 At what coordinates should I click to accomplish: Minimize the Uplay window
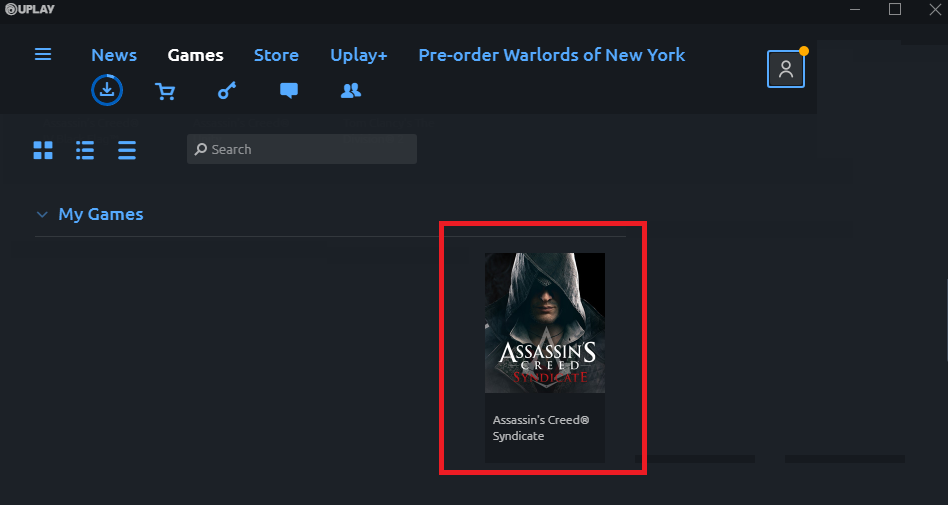point(855,9)
